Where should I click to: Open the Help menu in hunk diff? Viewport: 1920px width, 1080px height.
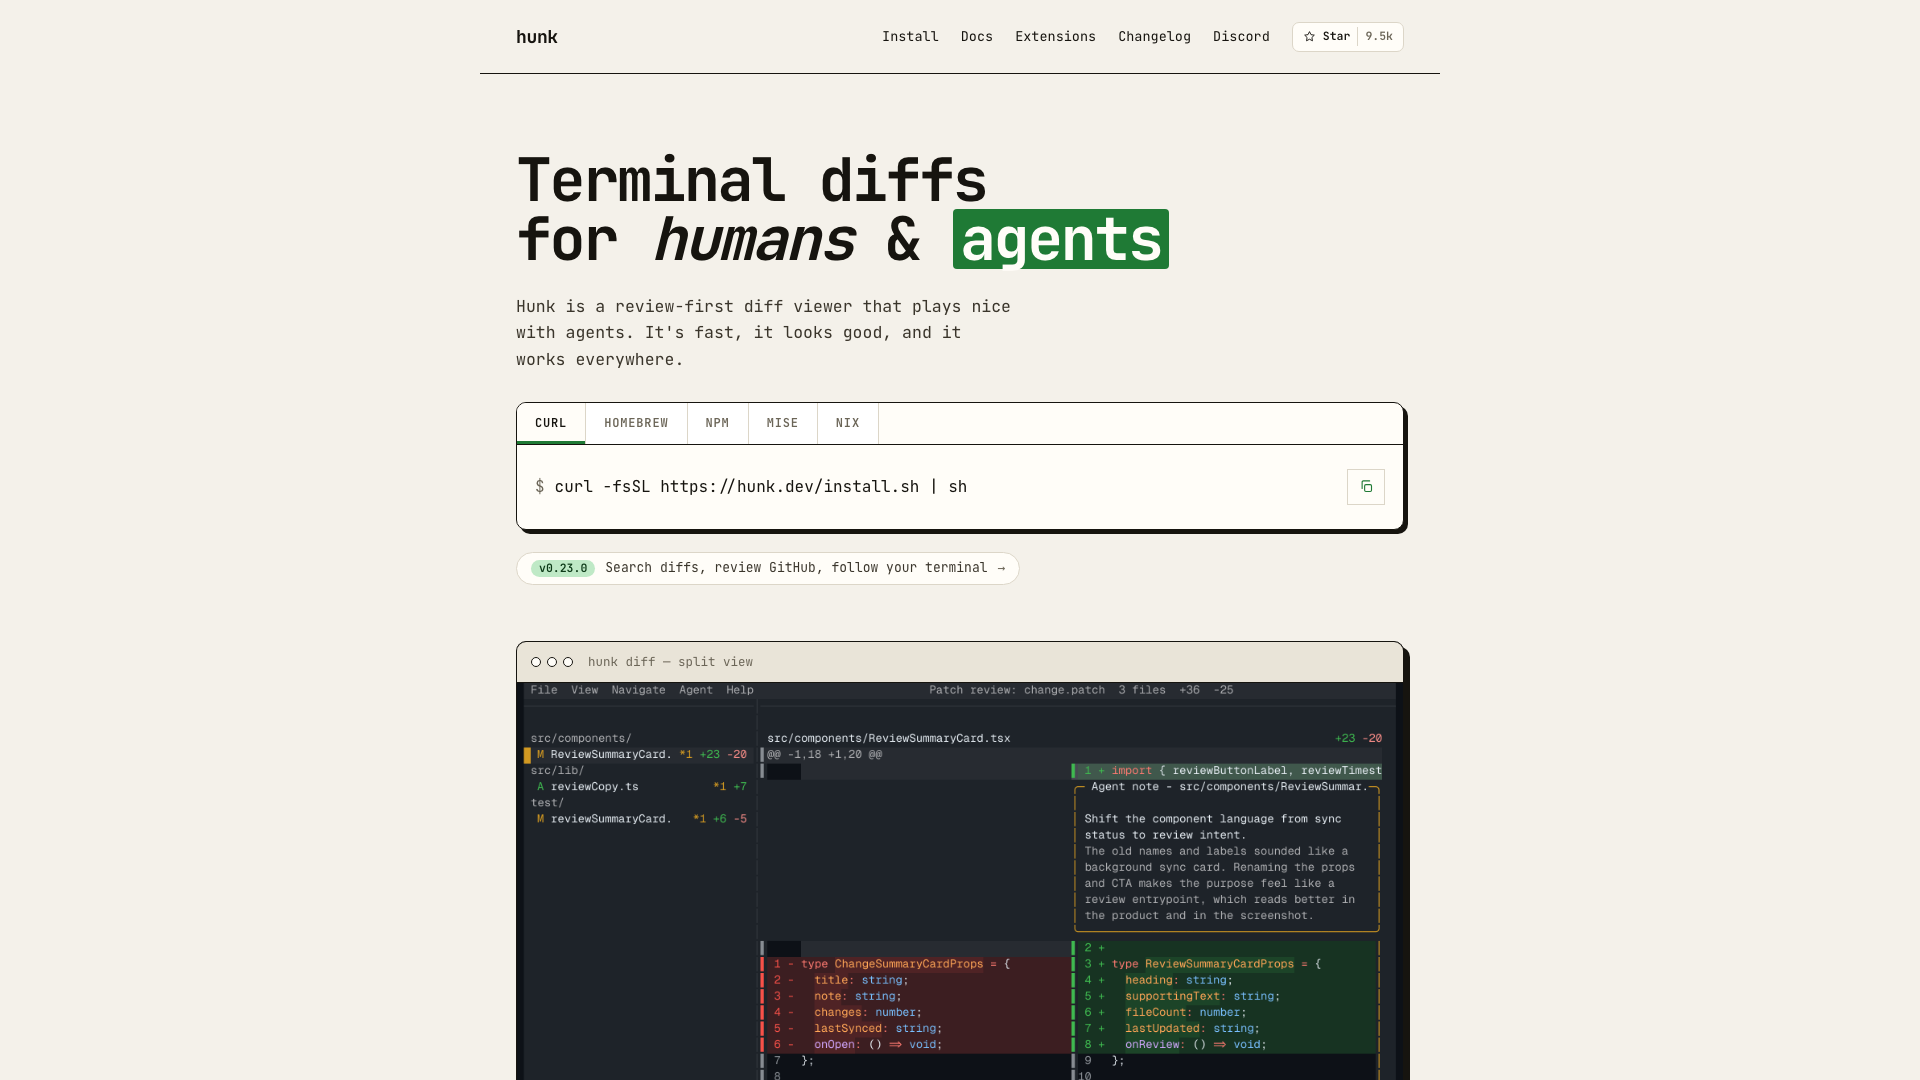740,690
